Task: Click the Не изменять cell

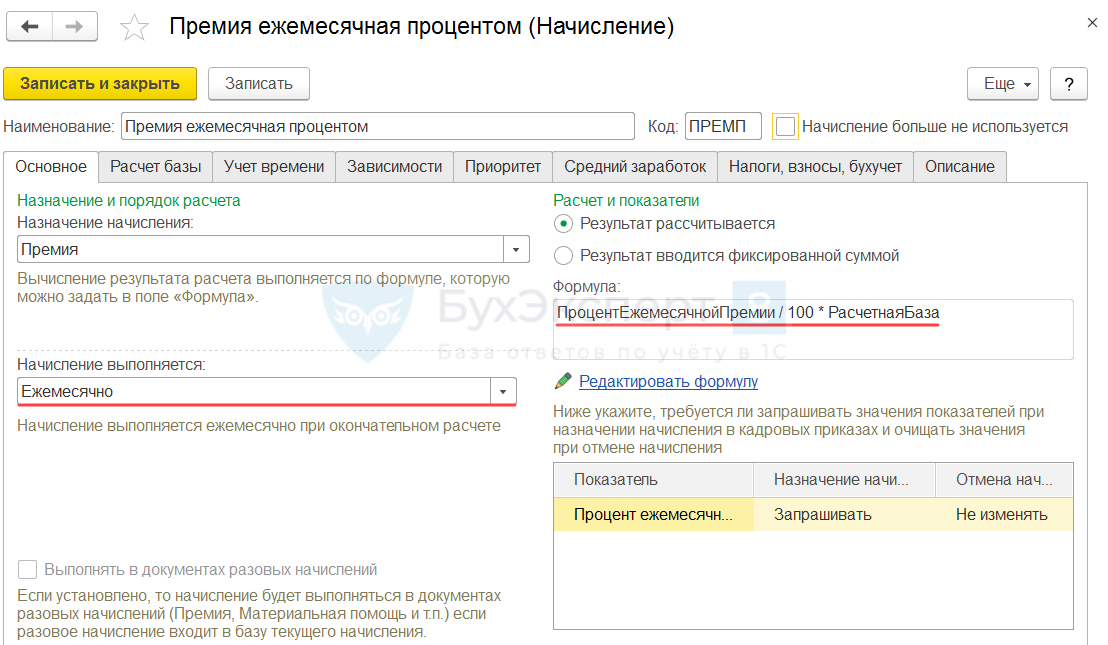Action: point(1004,514)
